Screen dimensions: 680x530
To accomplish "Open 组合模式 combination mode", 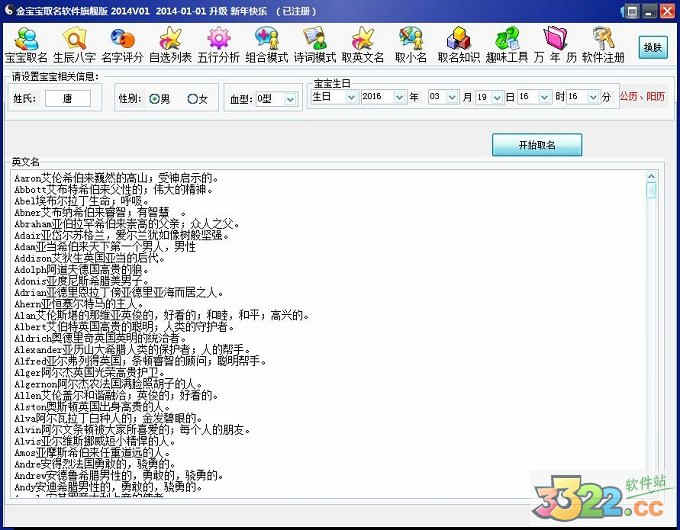I will tap(267, 45).
